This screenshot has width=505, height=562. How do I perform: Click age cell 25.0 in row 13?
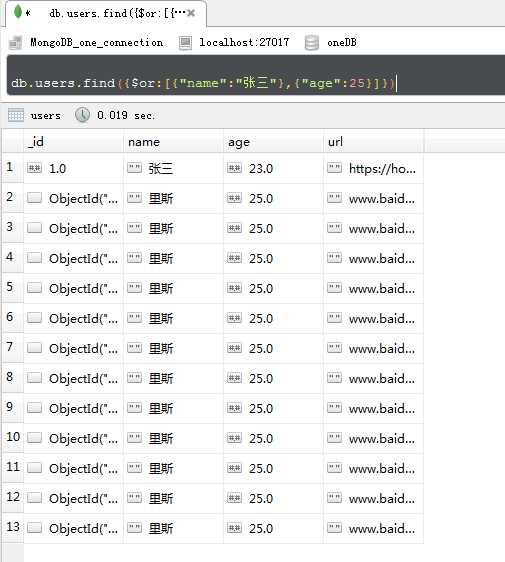(273, 528)
